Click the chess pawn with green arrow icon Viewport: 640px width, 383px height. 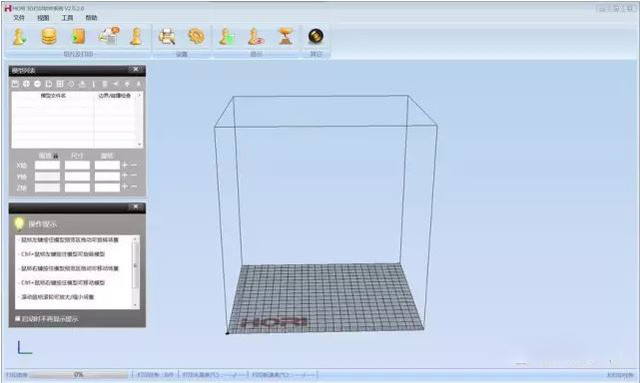coord(19,37)
